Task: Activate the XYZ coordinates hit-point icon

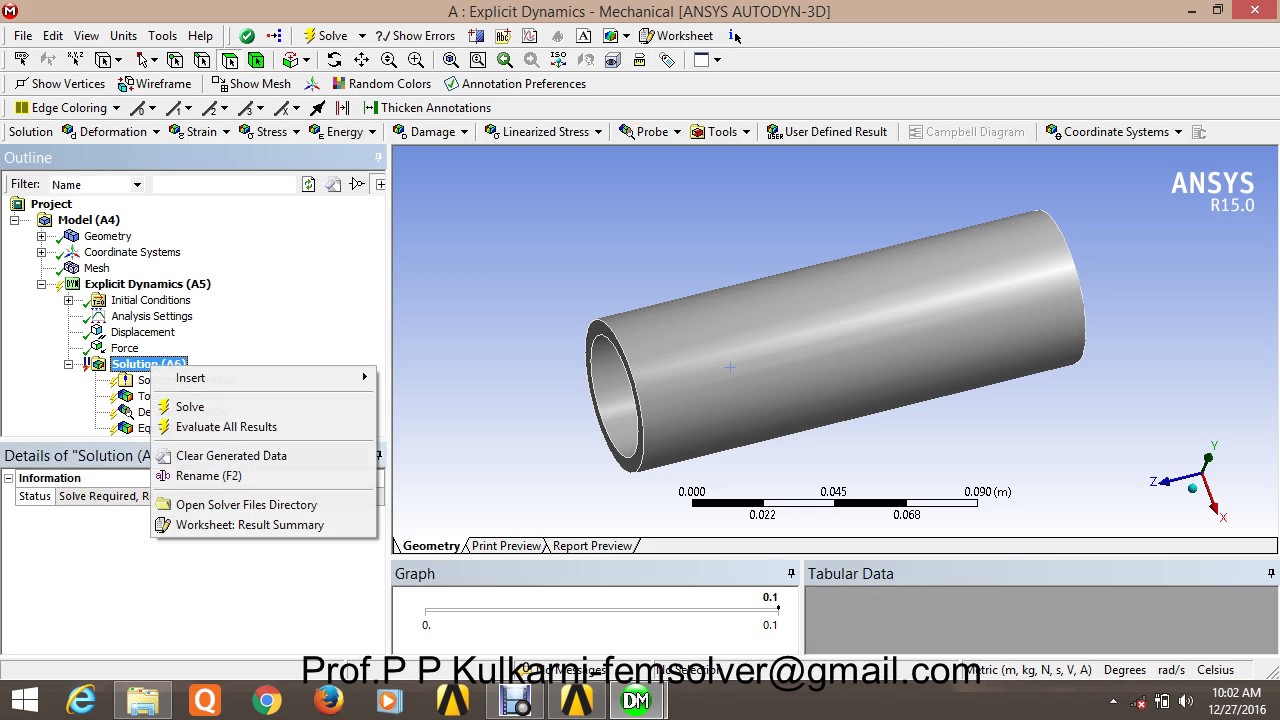Action: click(x=75, y=60)
